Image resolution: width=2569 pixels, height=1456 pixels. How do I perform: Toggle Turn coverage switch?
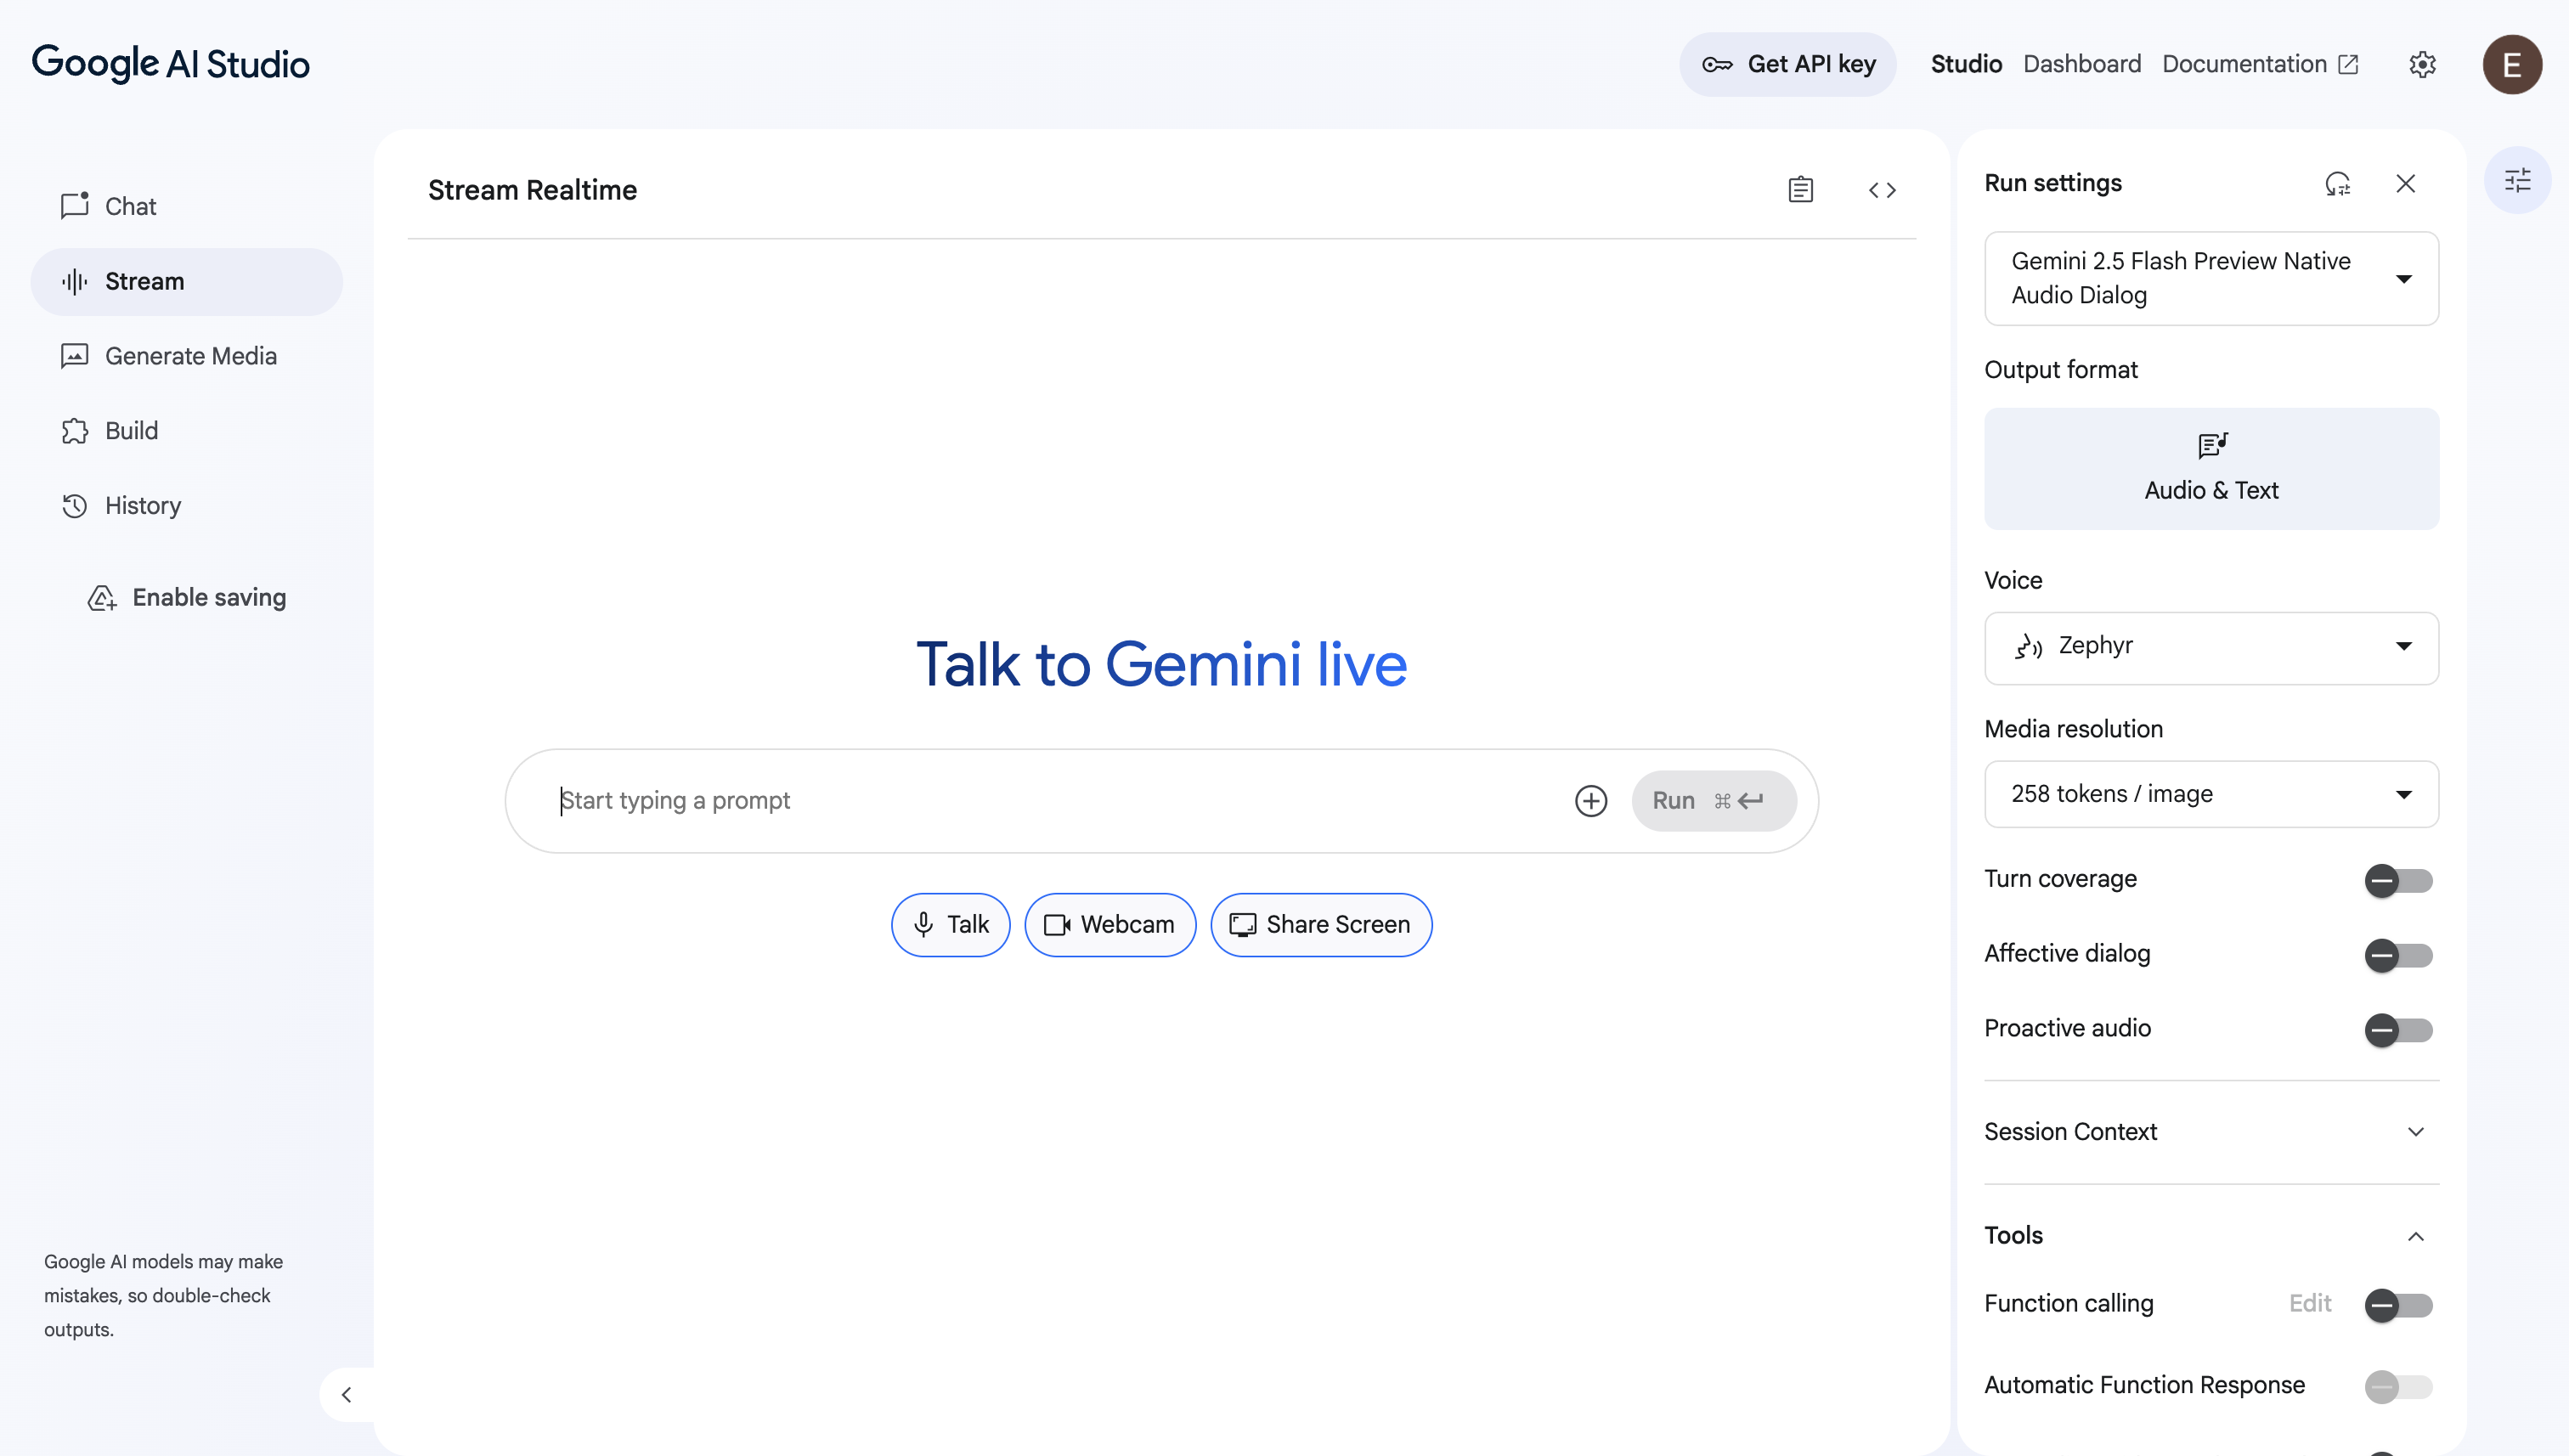[2398, 881]
